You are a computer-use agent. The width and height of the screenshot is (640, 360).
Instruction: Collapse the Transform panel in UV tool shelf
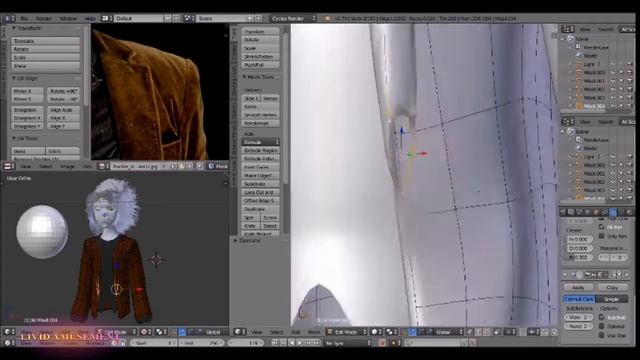14,28
